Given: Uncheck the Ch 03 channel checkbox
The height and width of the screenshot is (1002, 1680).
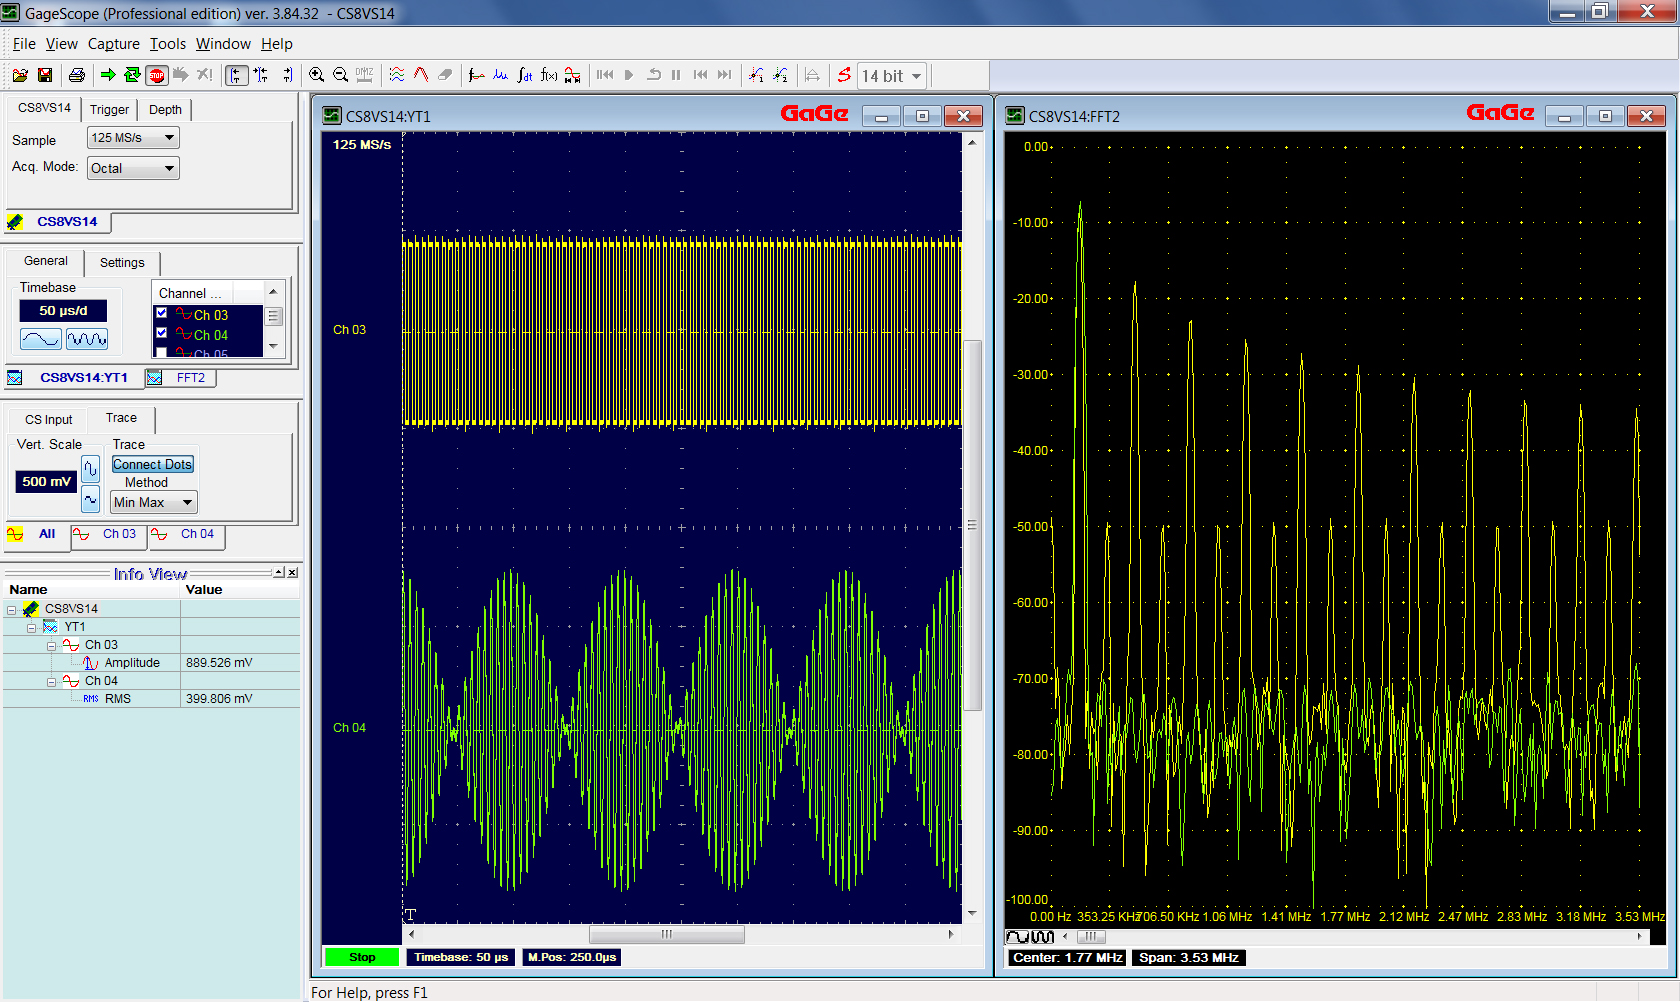Looking at the screenshot, I should tap(162, 314).
